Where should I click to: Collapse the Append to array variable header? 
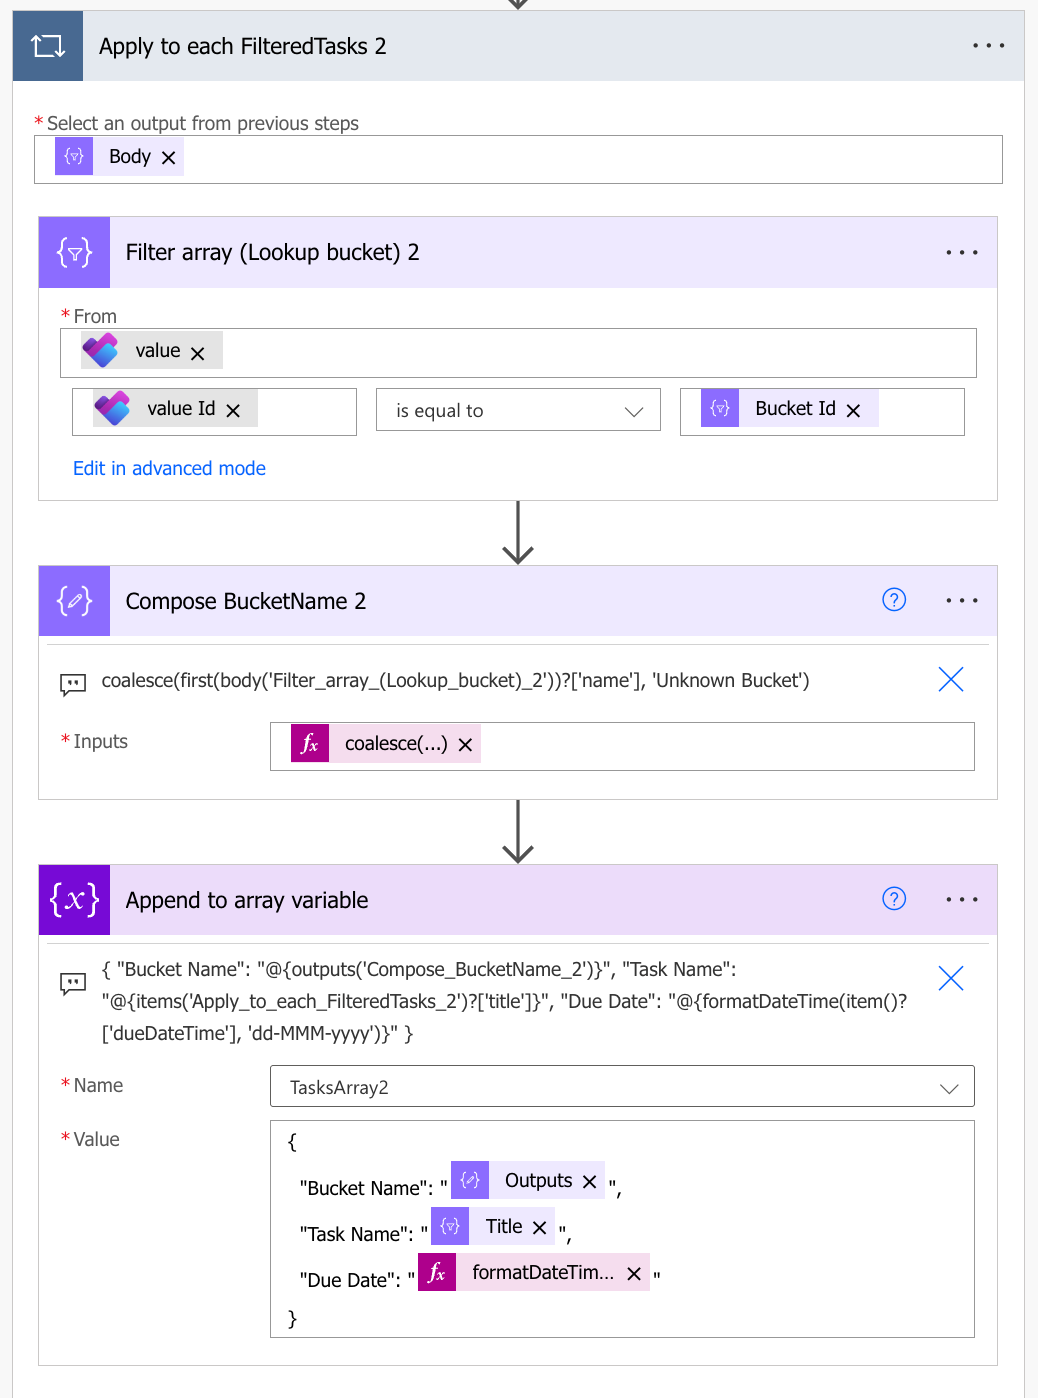click(518, 900)
